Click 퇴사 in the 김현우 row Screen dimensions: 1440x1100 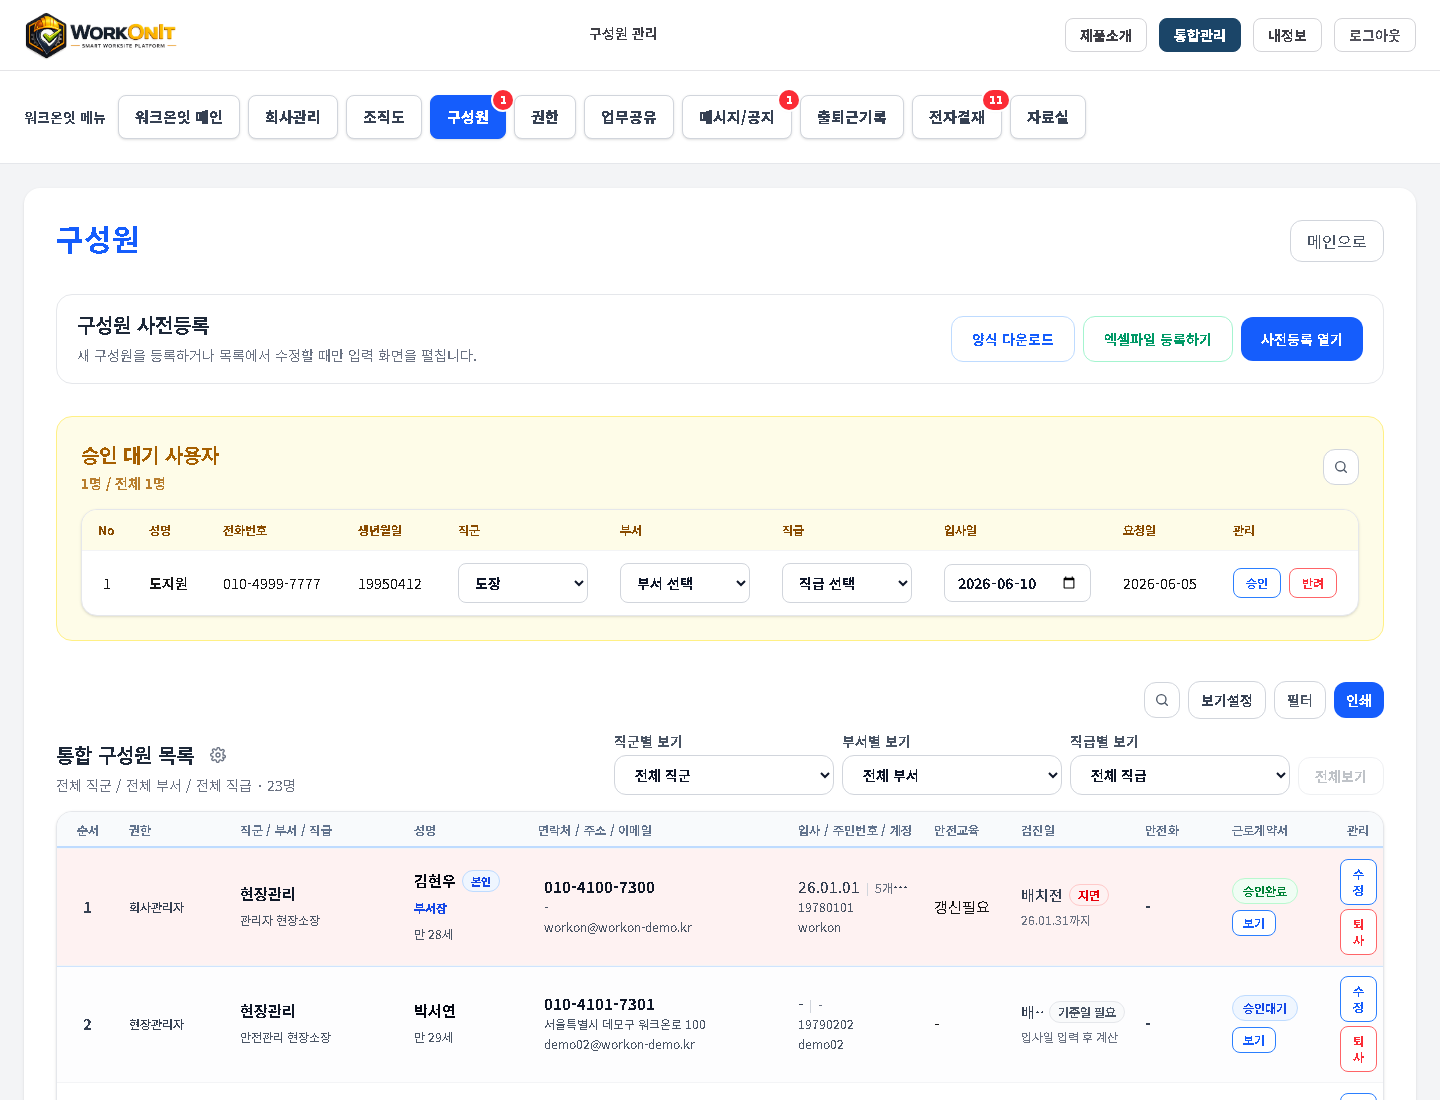1358,932
